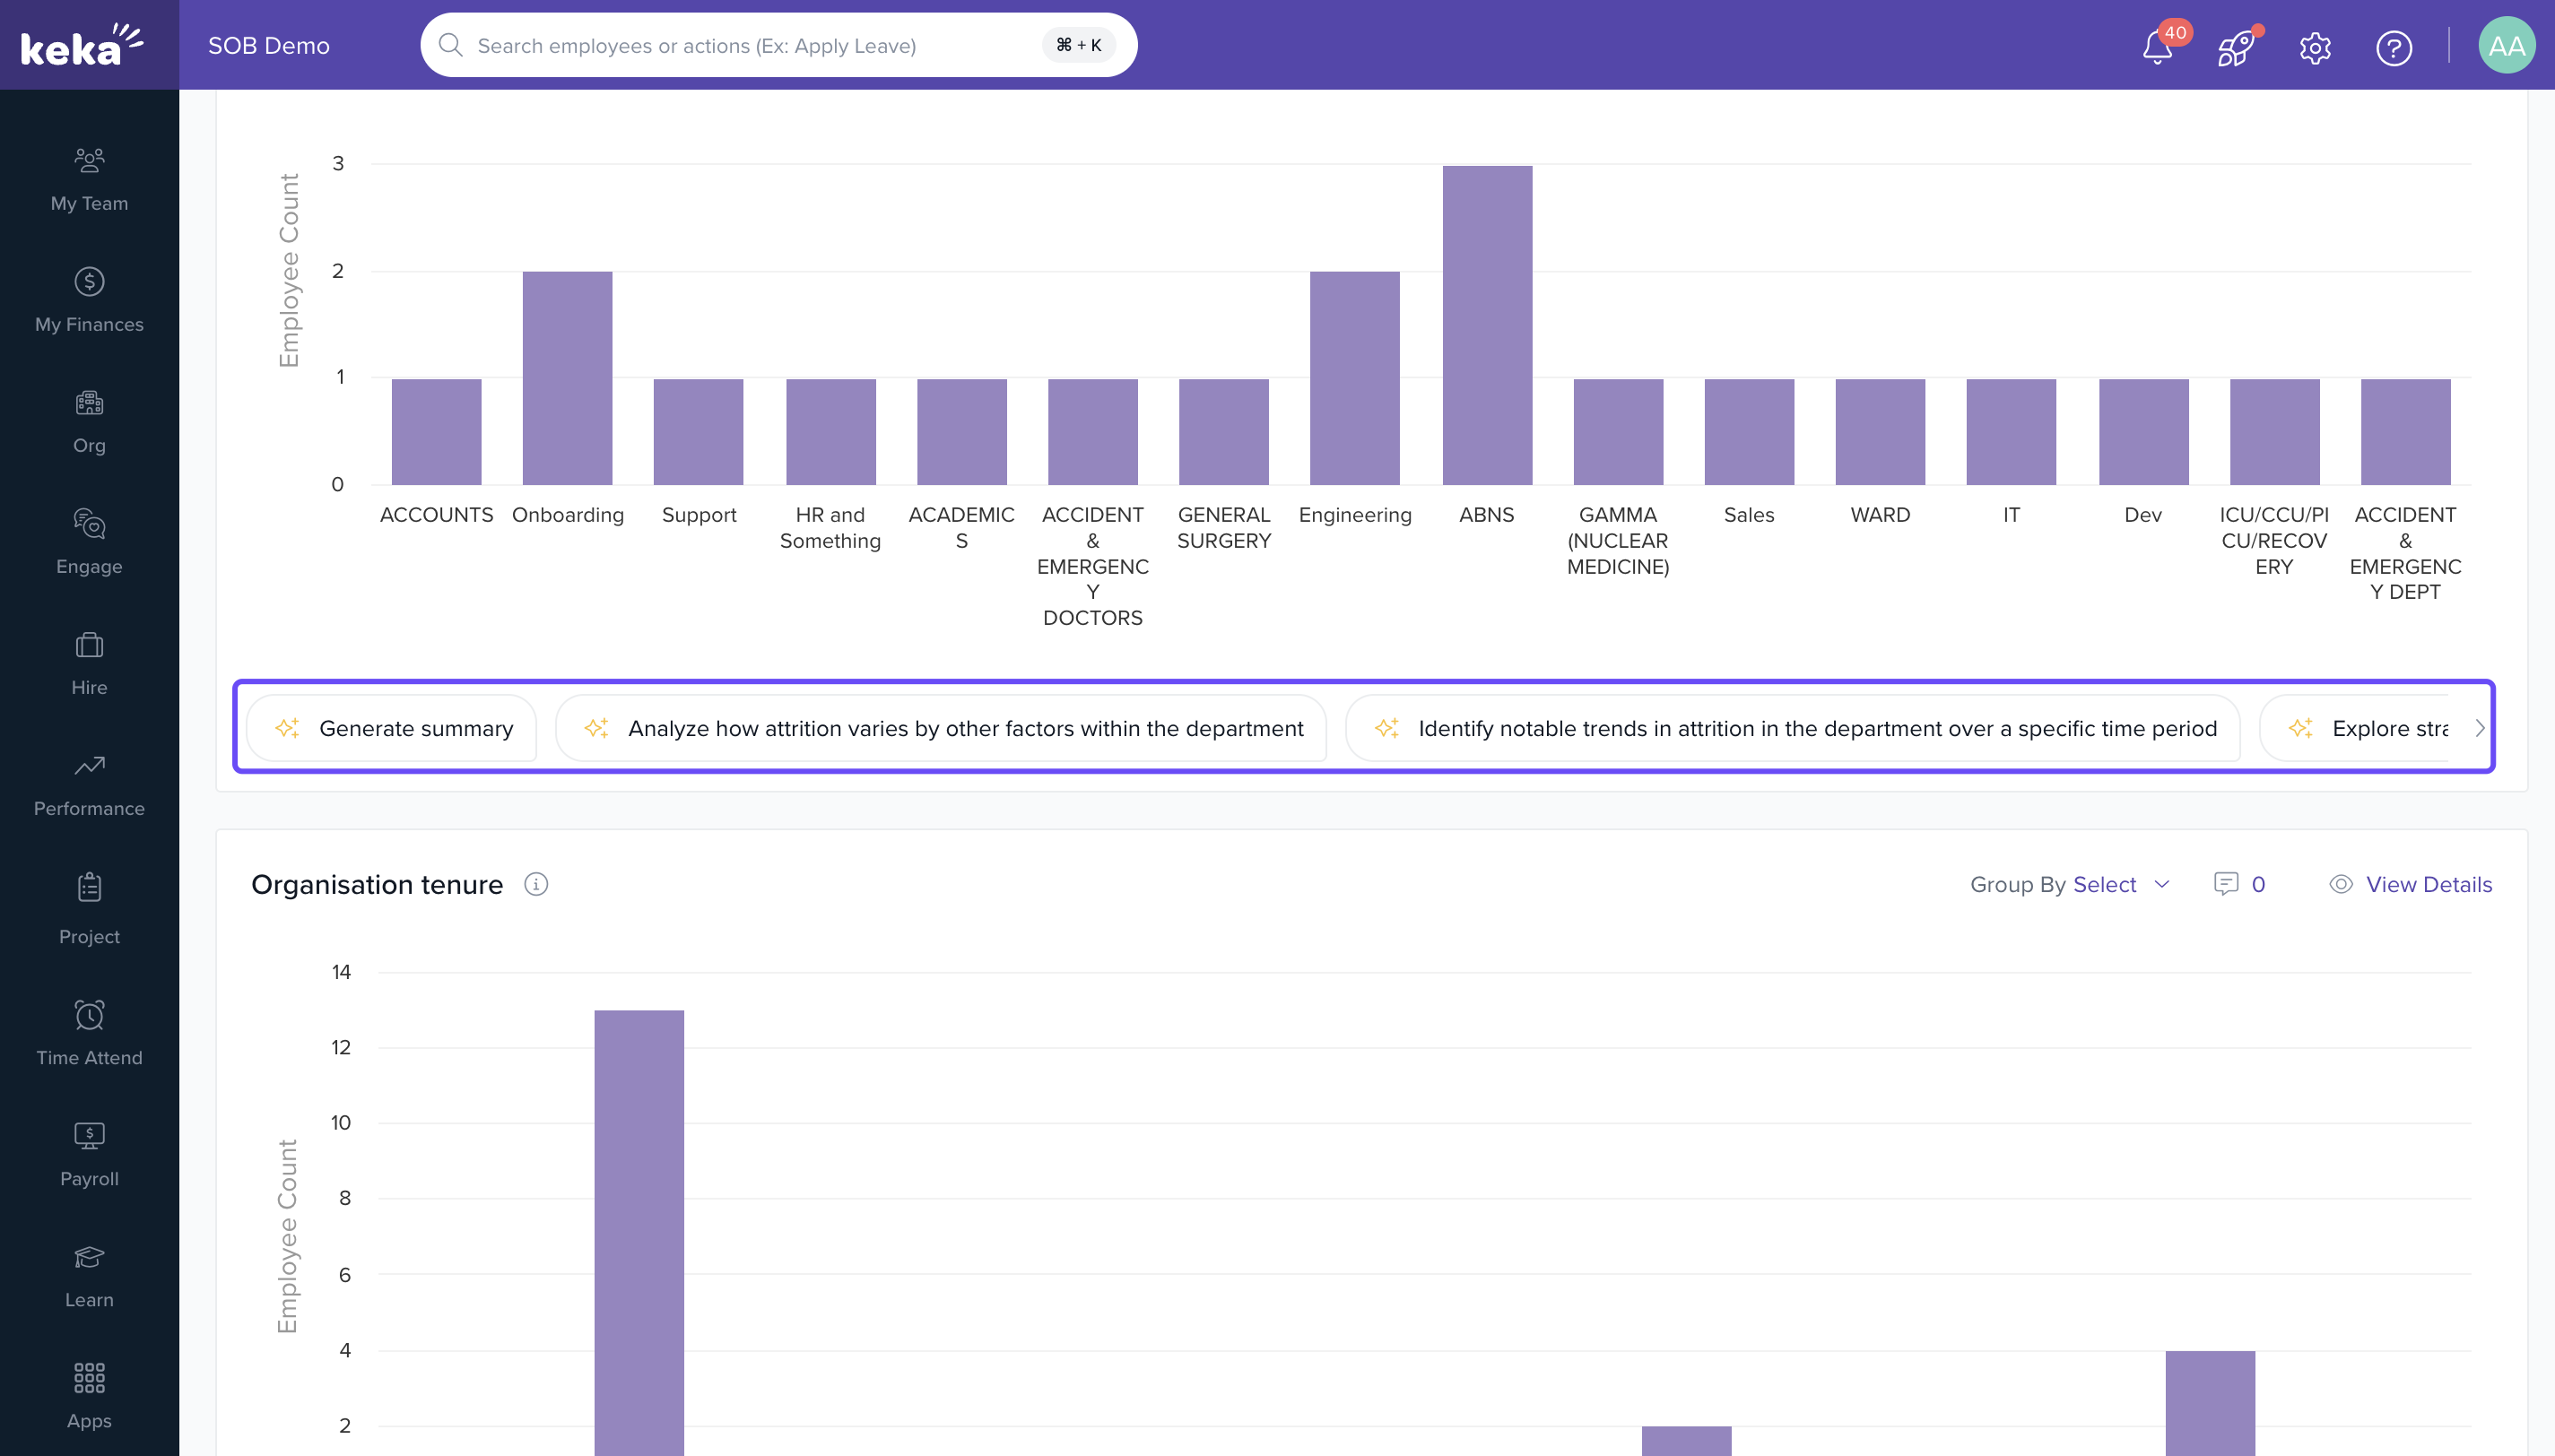Open the notifications bell icon
The height and width of the screenshot is (1456, 2555).
[x=2157, y=47]
